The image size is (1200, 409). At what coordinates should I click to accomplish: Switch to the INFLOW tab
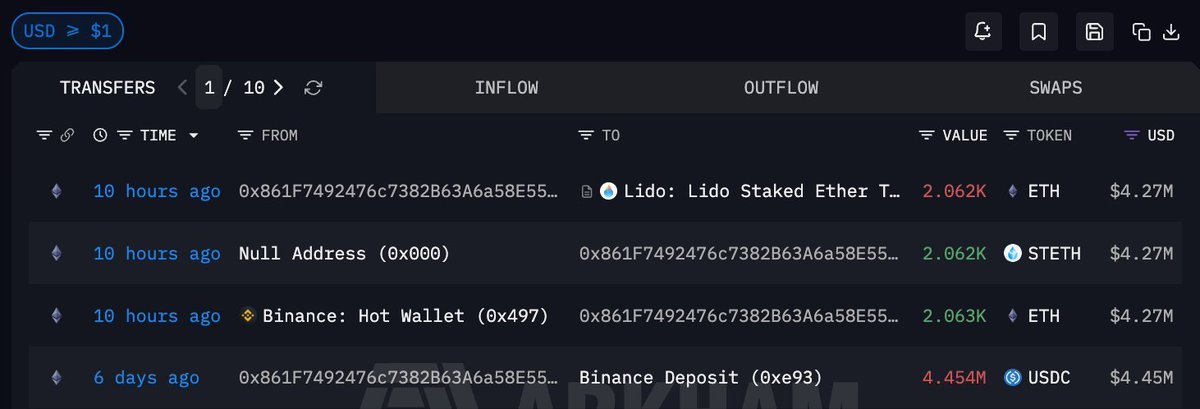tap(506, 88)
